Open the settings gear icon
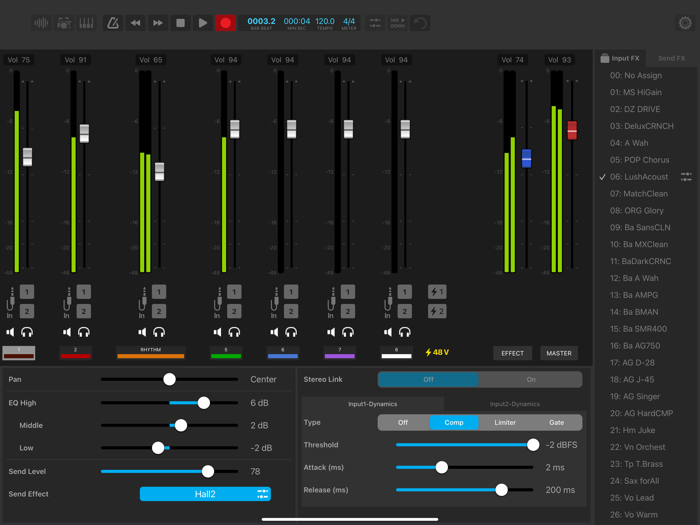 pos(685,22)
